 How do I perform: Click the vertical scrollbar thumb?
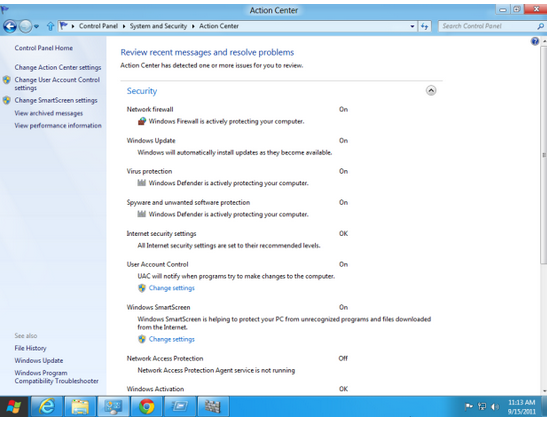click(543, 155)
